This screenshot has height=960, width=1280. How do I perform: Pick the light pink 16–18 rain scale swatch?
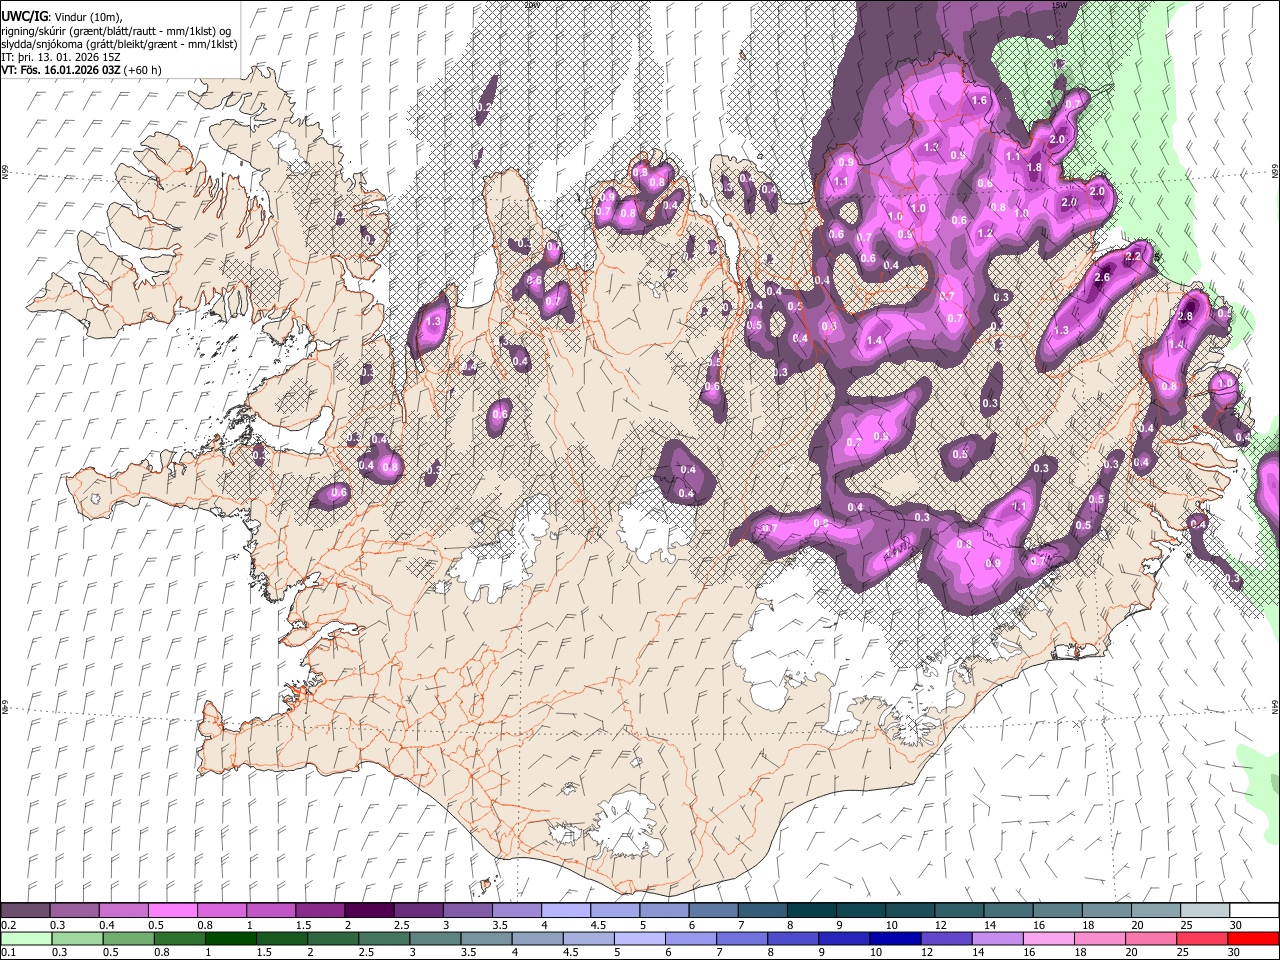click(x=1048, y=938)
